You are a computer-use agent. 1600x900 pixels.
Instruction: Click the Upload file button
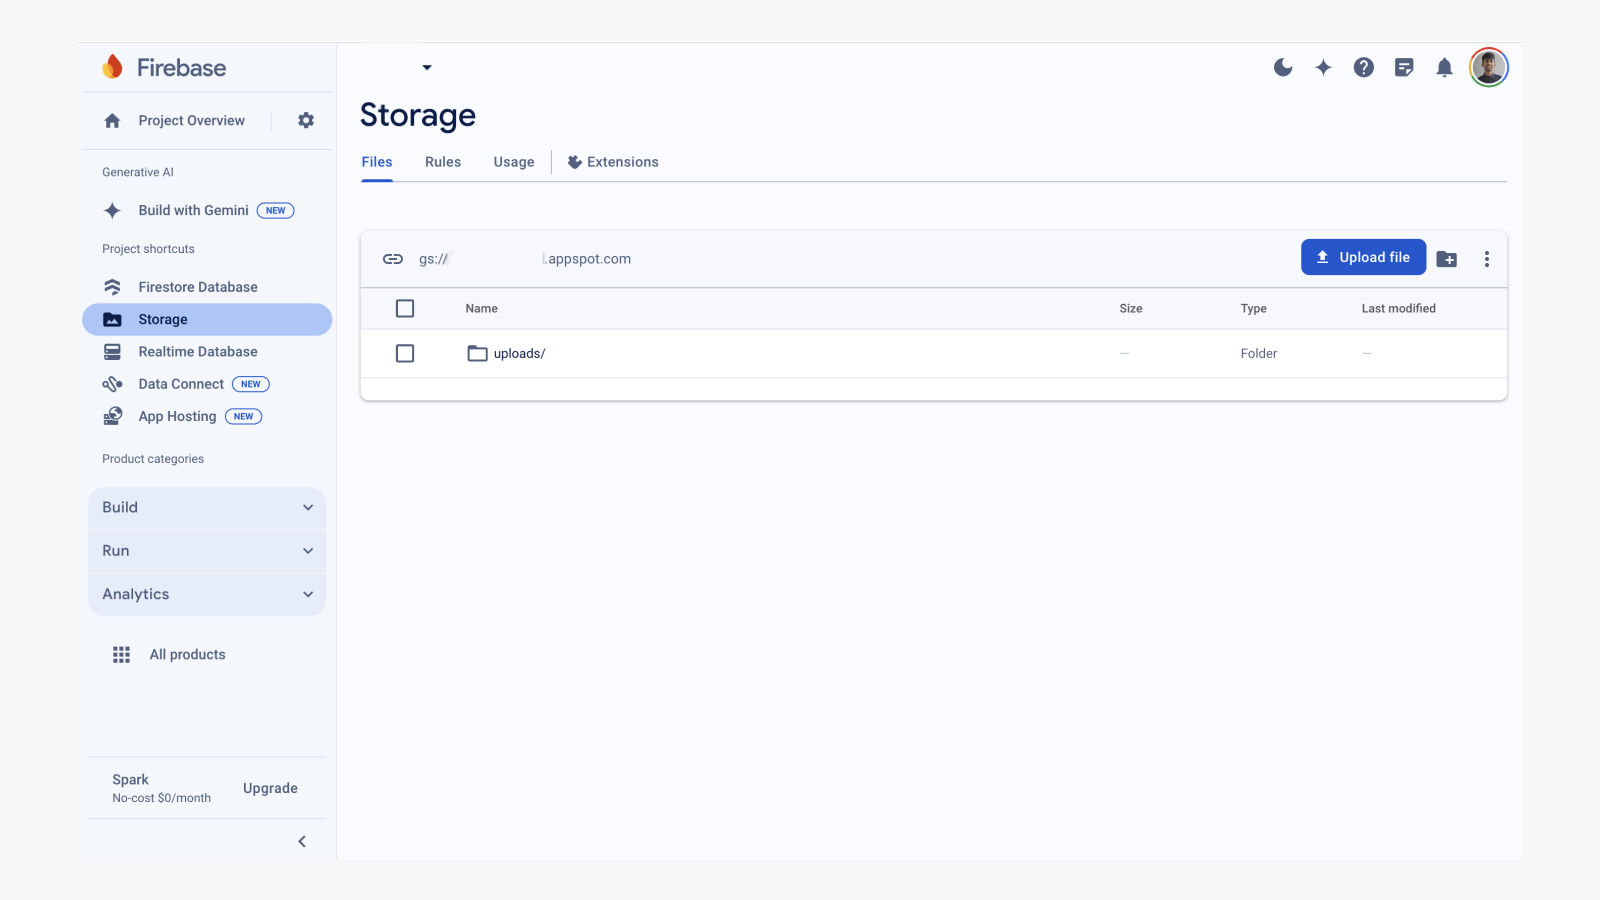click(x=1363, y=257)
